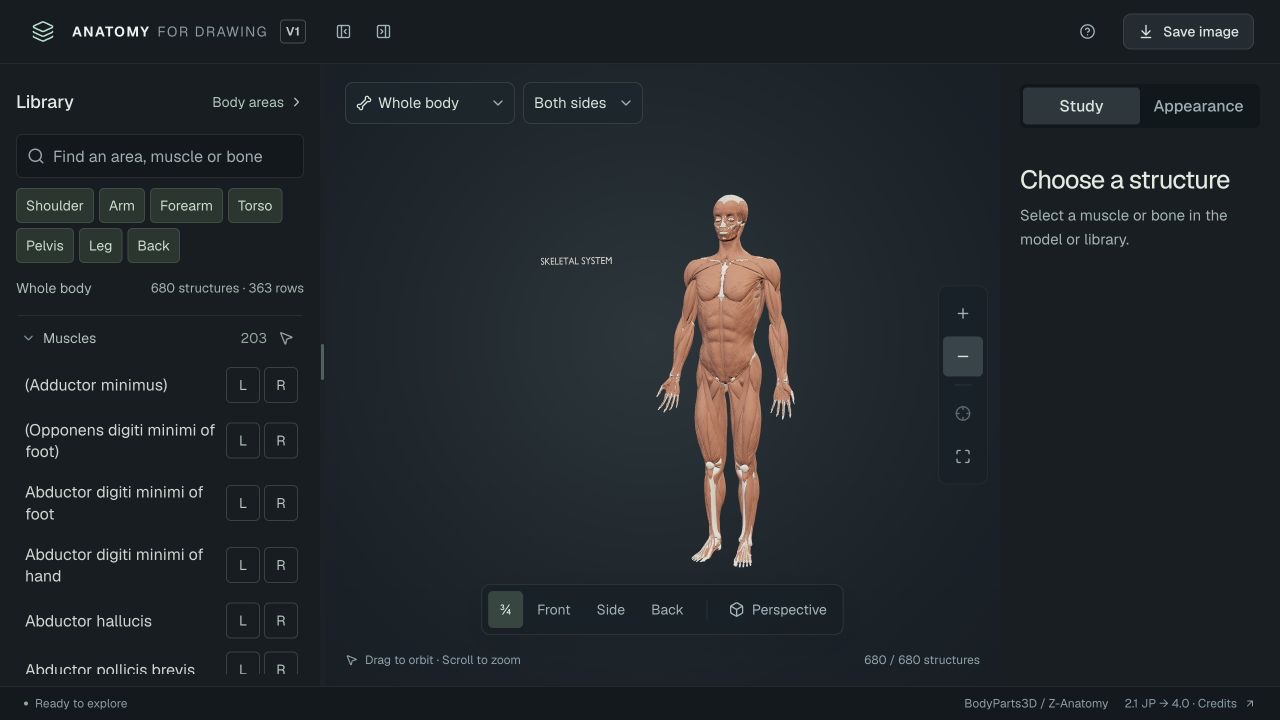Screen dimensions: 1280x720
Task: Open the help question mark icon
Action: pyautogui.click(x=1088, y=32)
